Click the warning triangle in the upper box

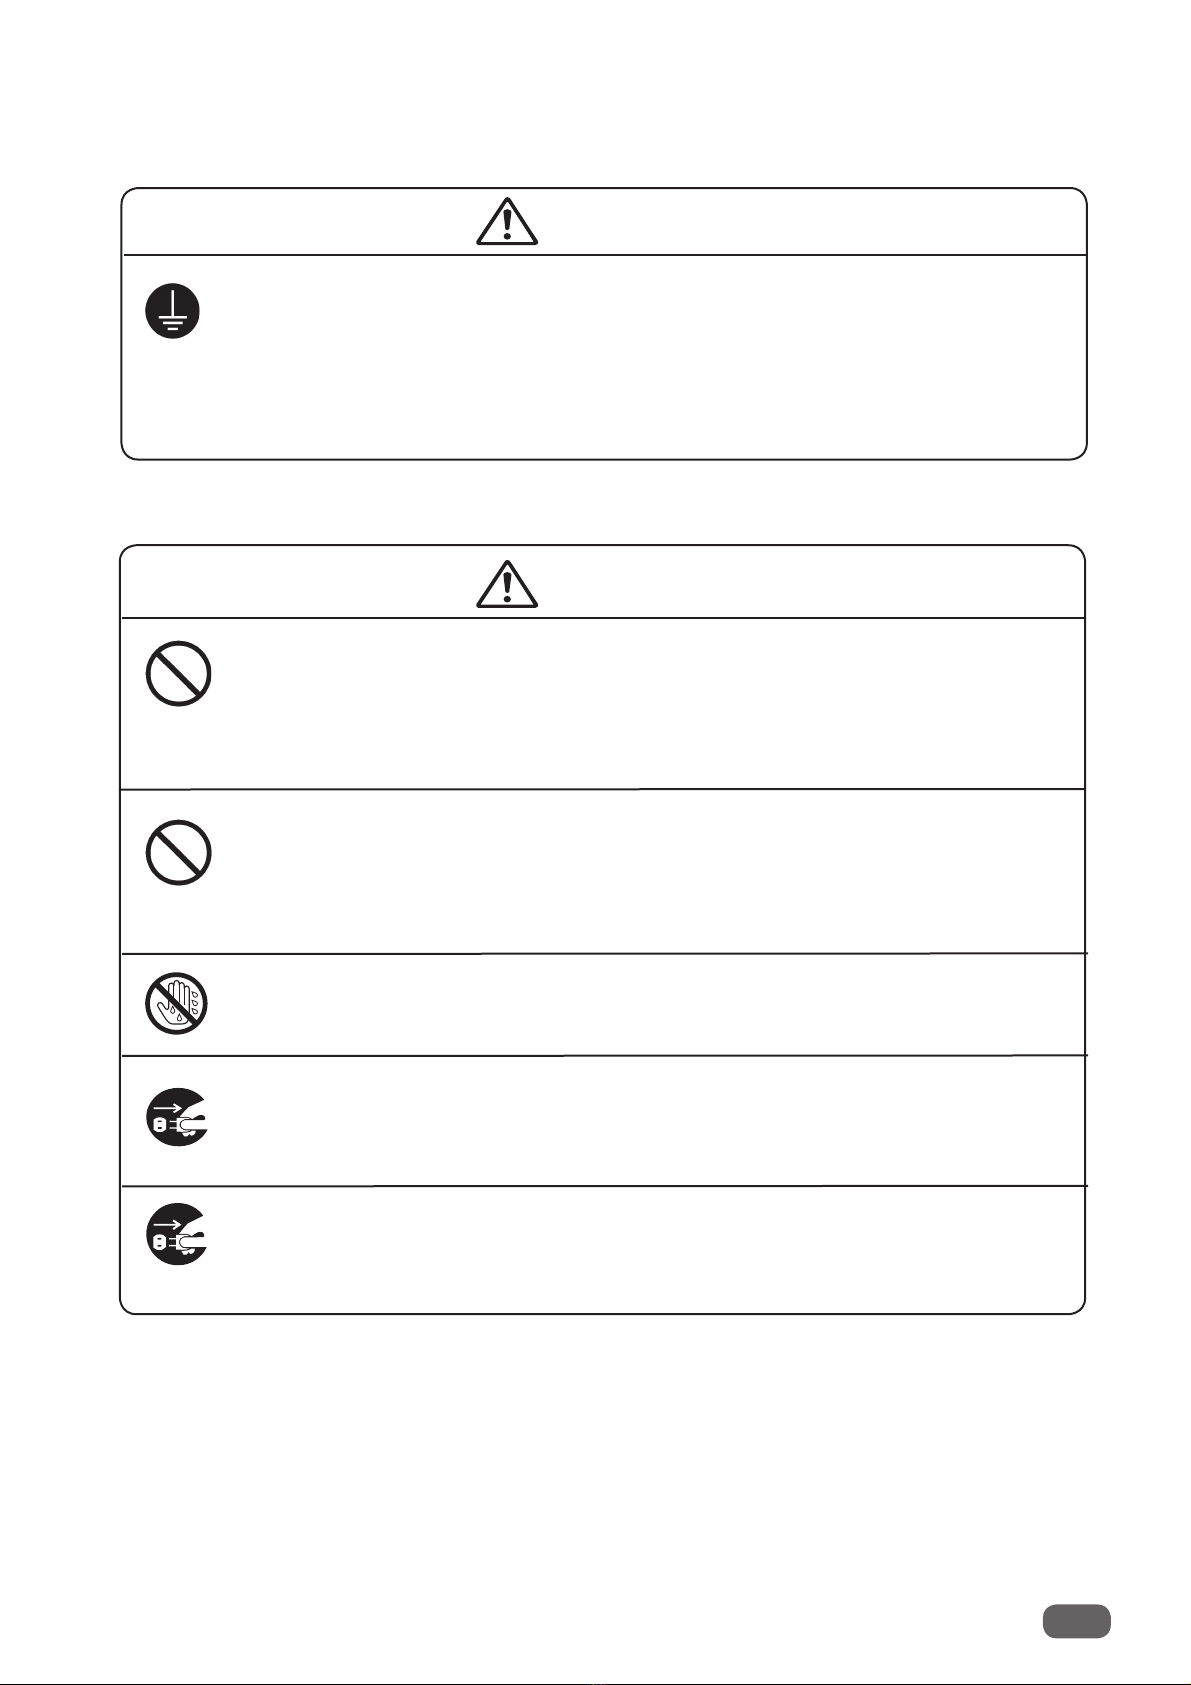[507, 222]
